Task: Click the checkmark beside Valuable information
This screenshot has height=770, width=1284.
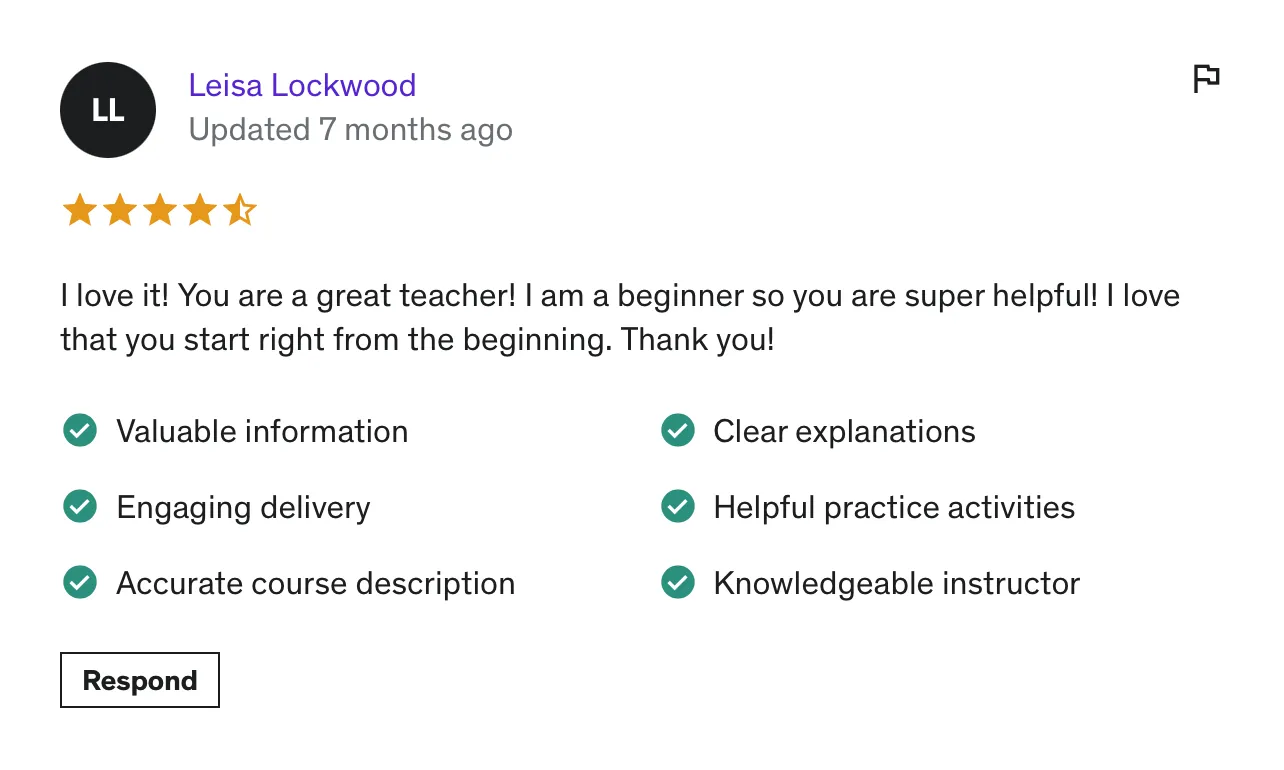Action: 80,431
